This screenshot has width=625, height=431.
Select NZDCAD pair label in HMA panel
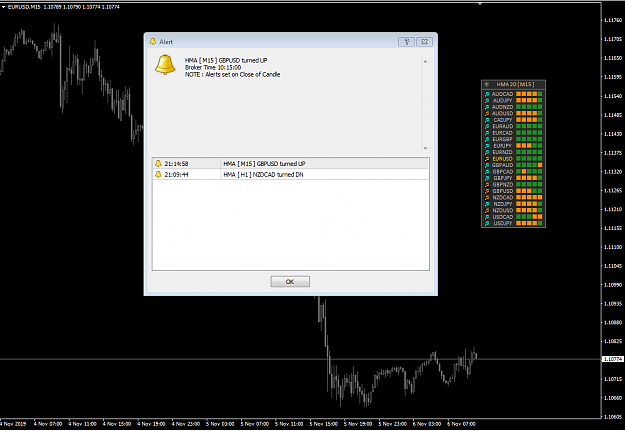502,197
